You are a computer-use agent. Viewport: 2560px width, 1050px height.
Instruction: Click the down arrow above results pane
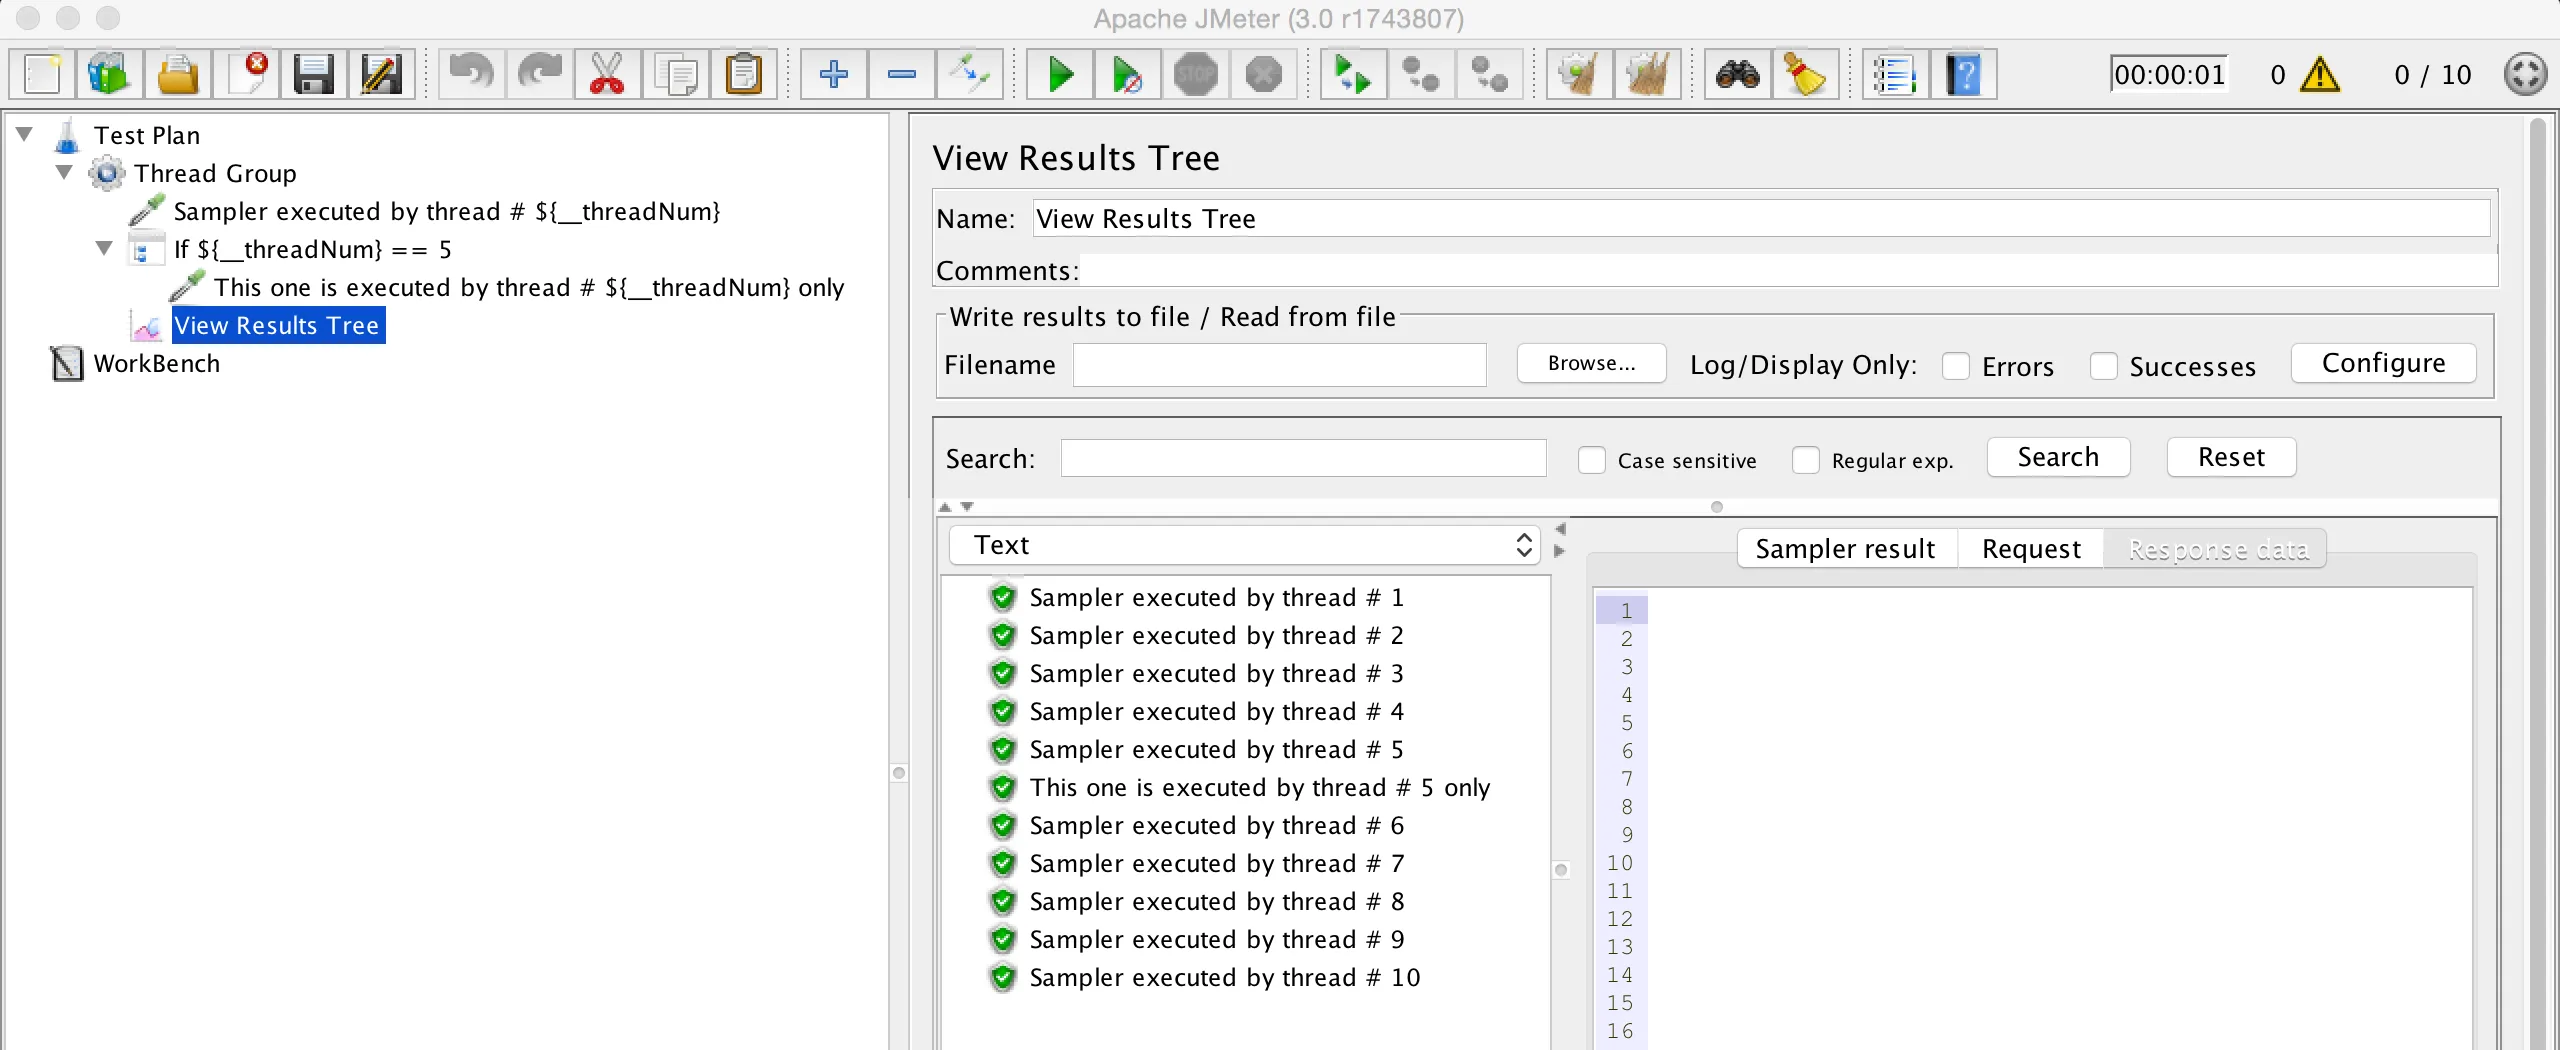[x=967, y=507]
